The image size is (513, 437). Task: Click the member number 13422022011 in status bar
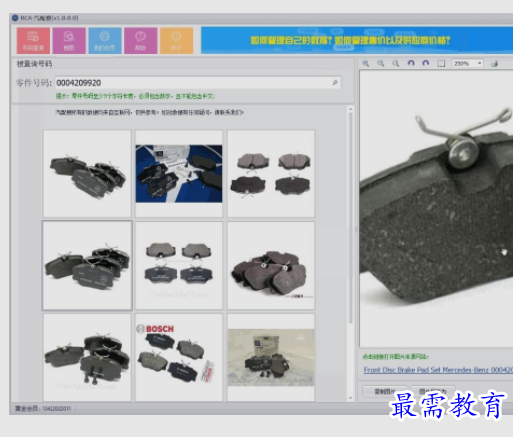click(x=56, y=409)
